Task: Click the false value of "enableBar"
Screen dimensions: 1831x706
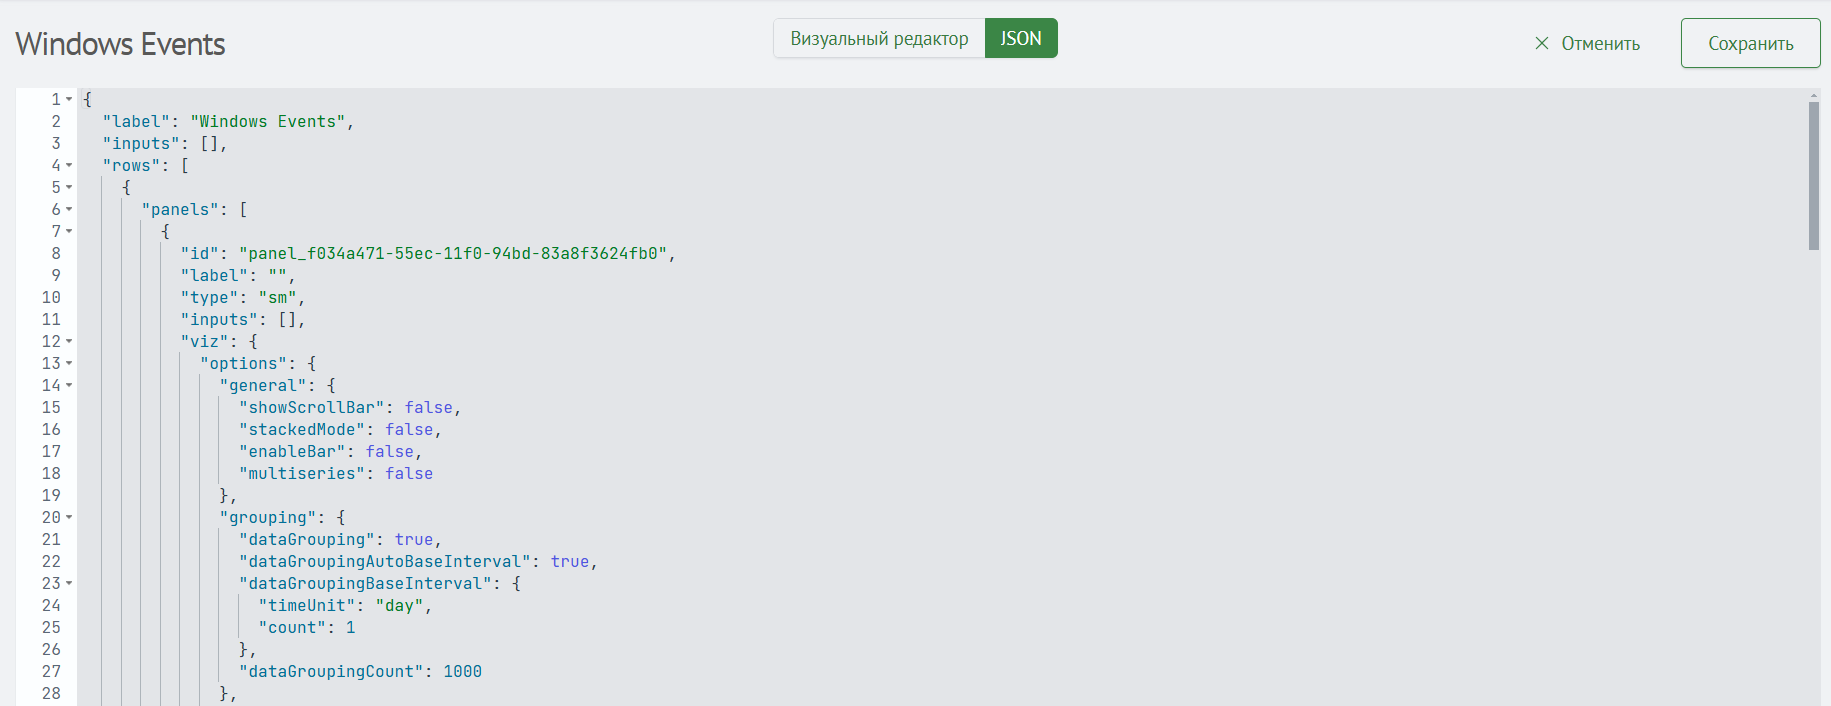Action: pos(390,451)
